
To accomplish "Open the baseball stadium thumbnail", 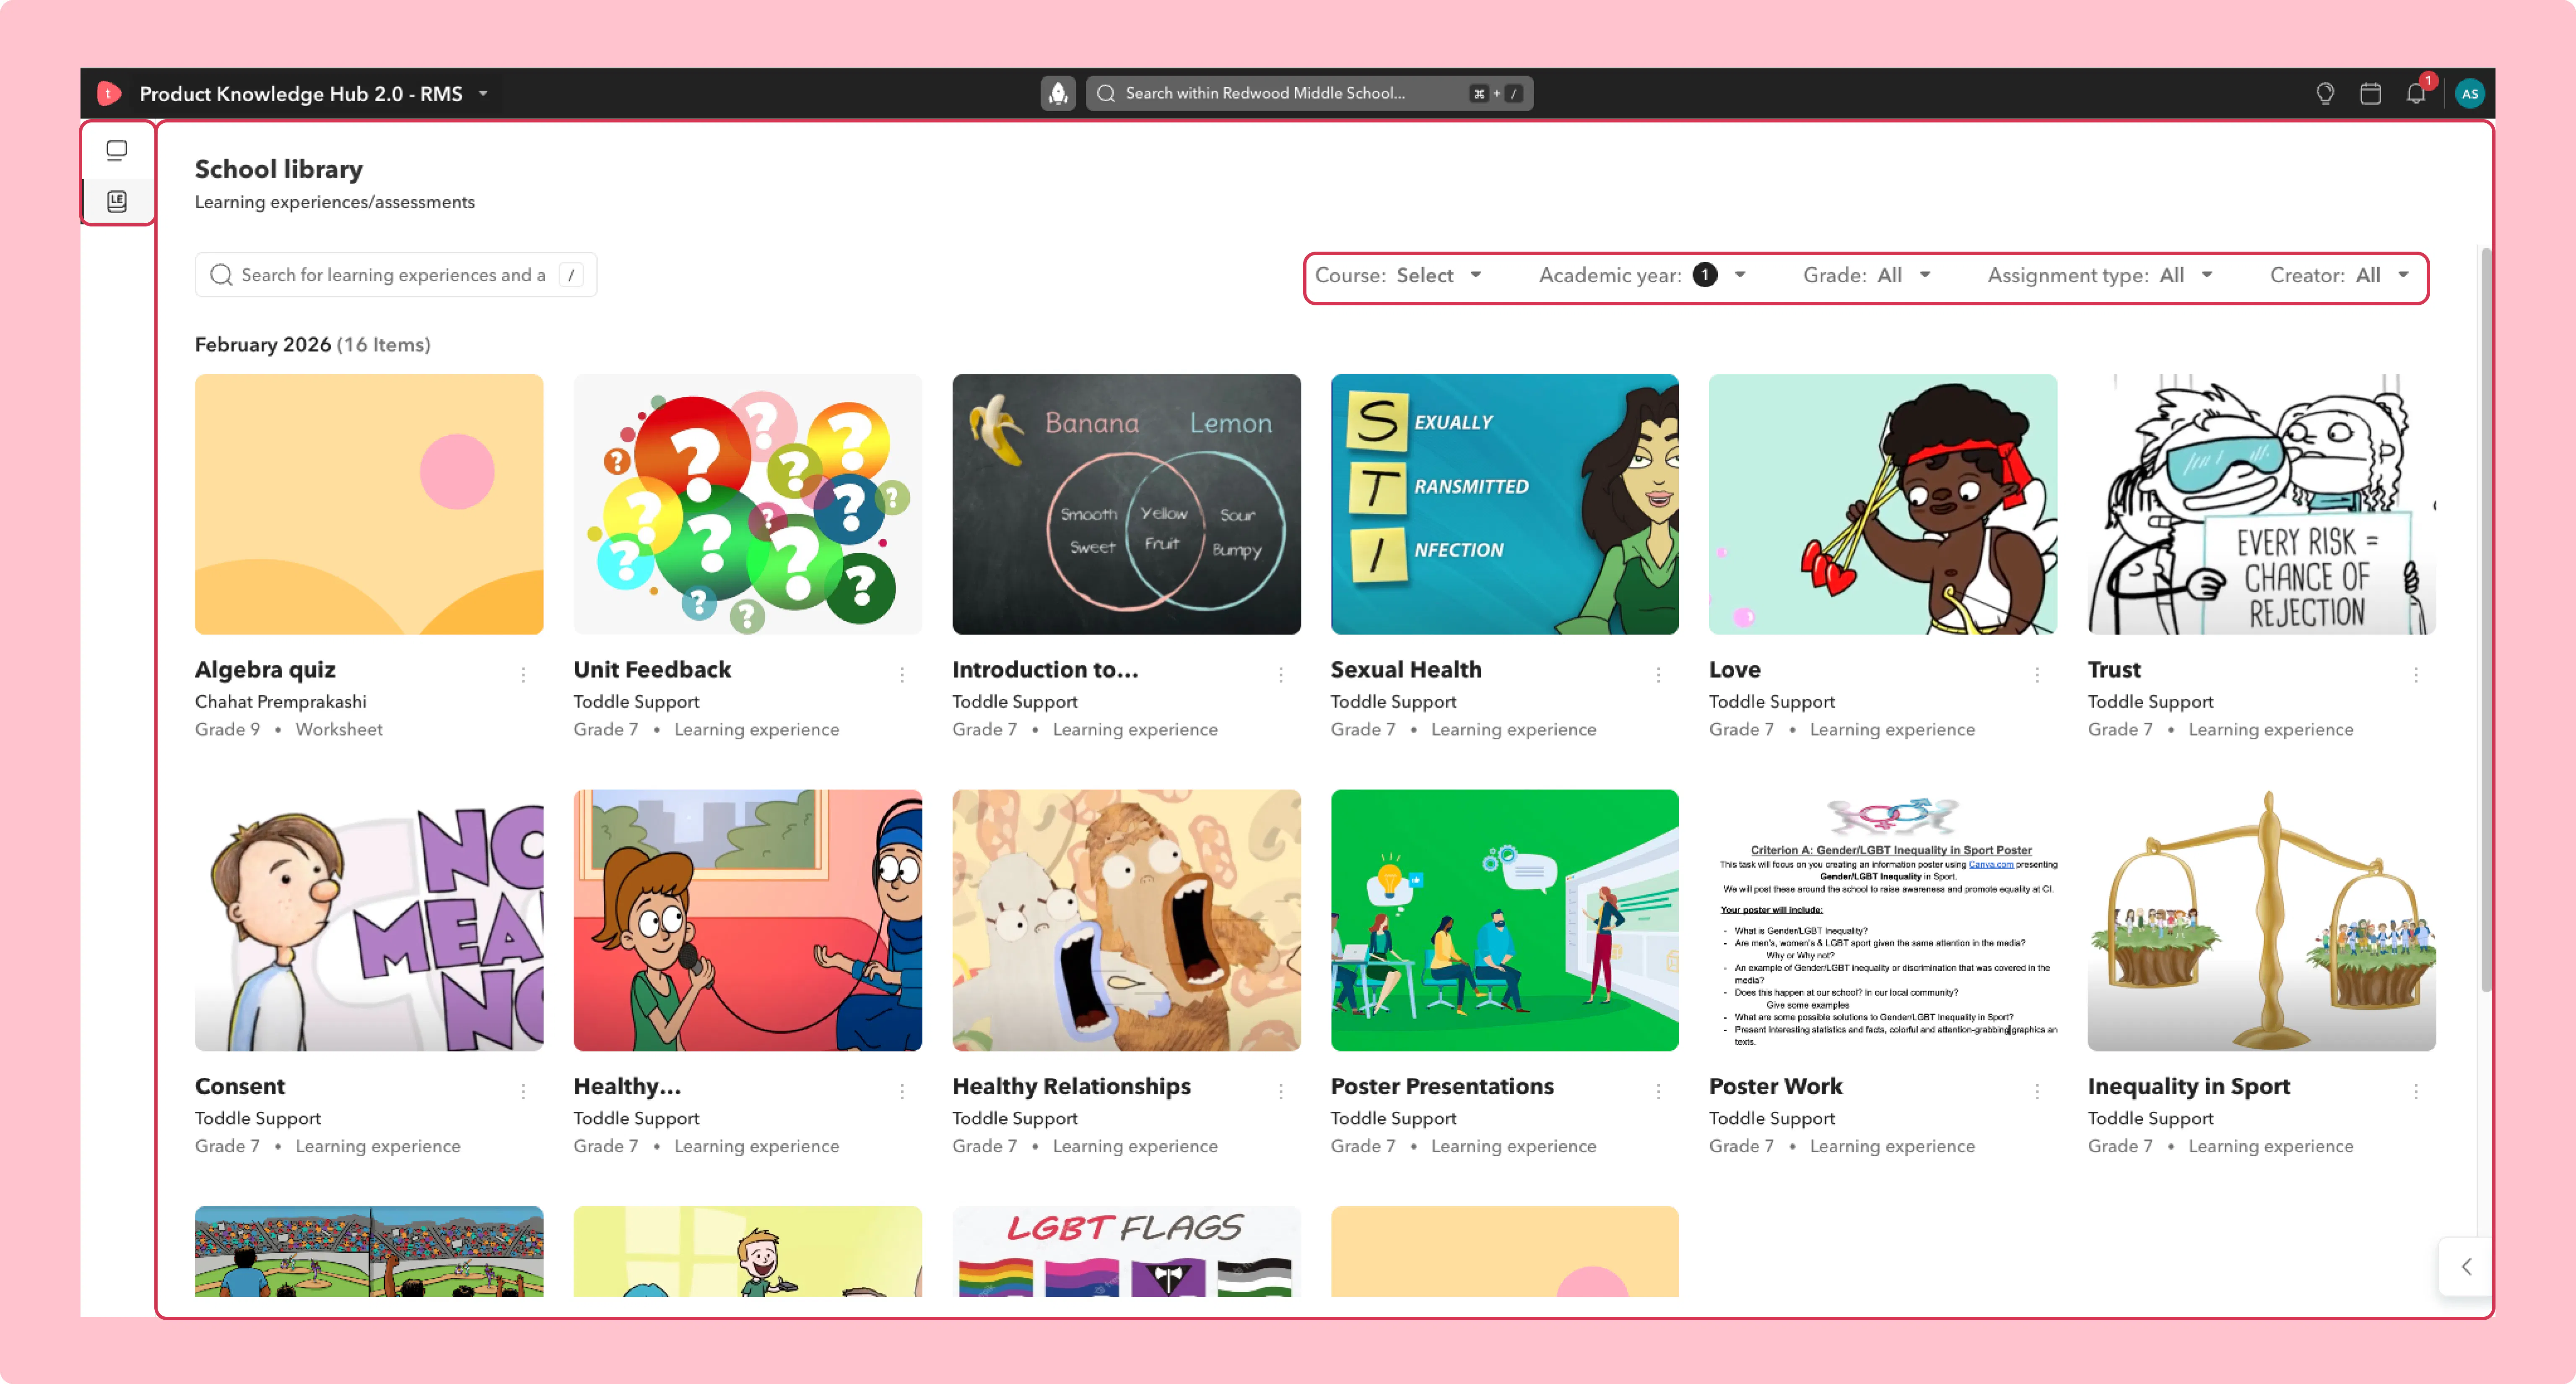I will (369, 1251).
